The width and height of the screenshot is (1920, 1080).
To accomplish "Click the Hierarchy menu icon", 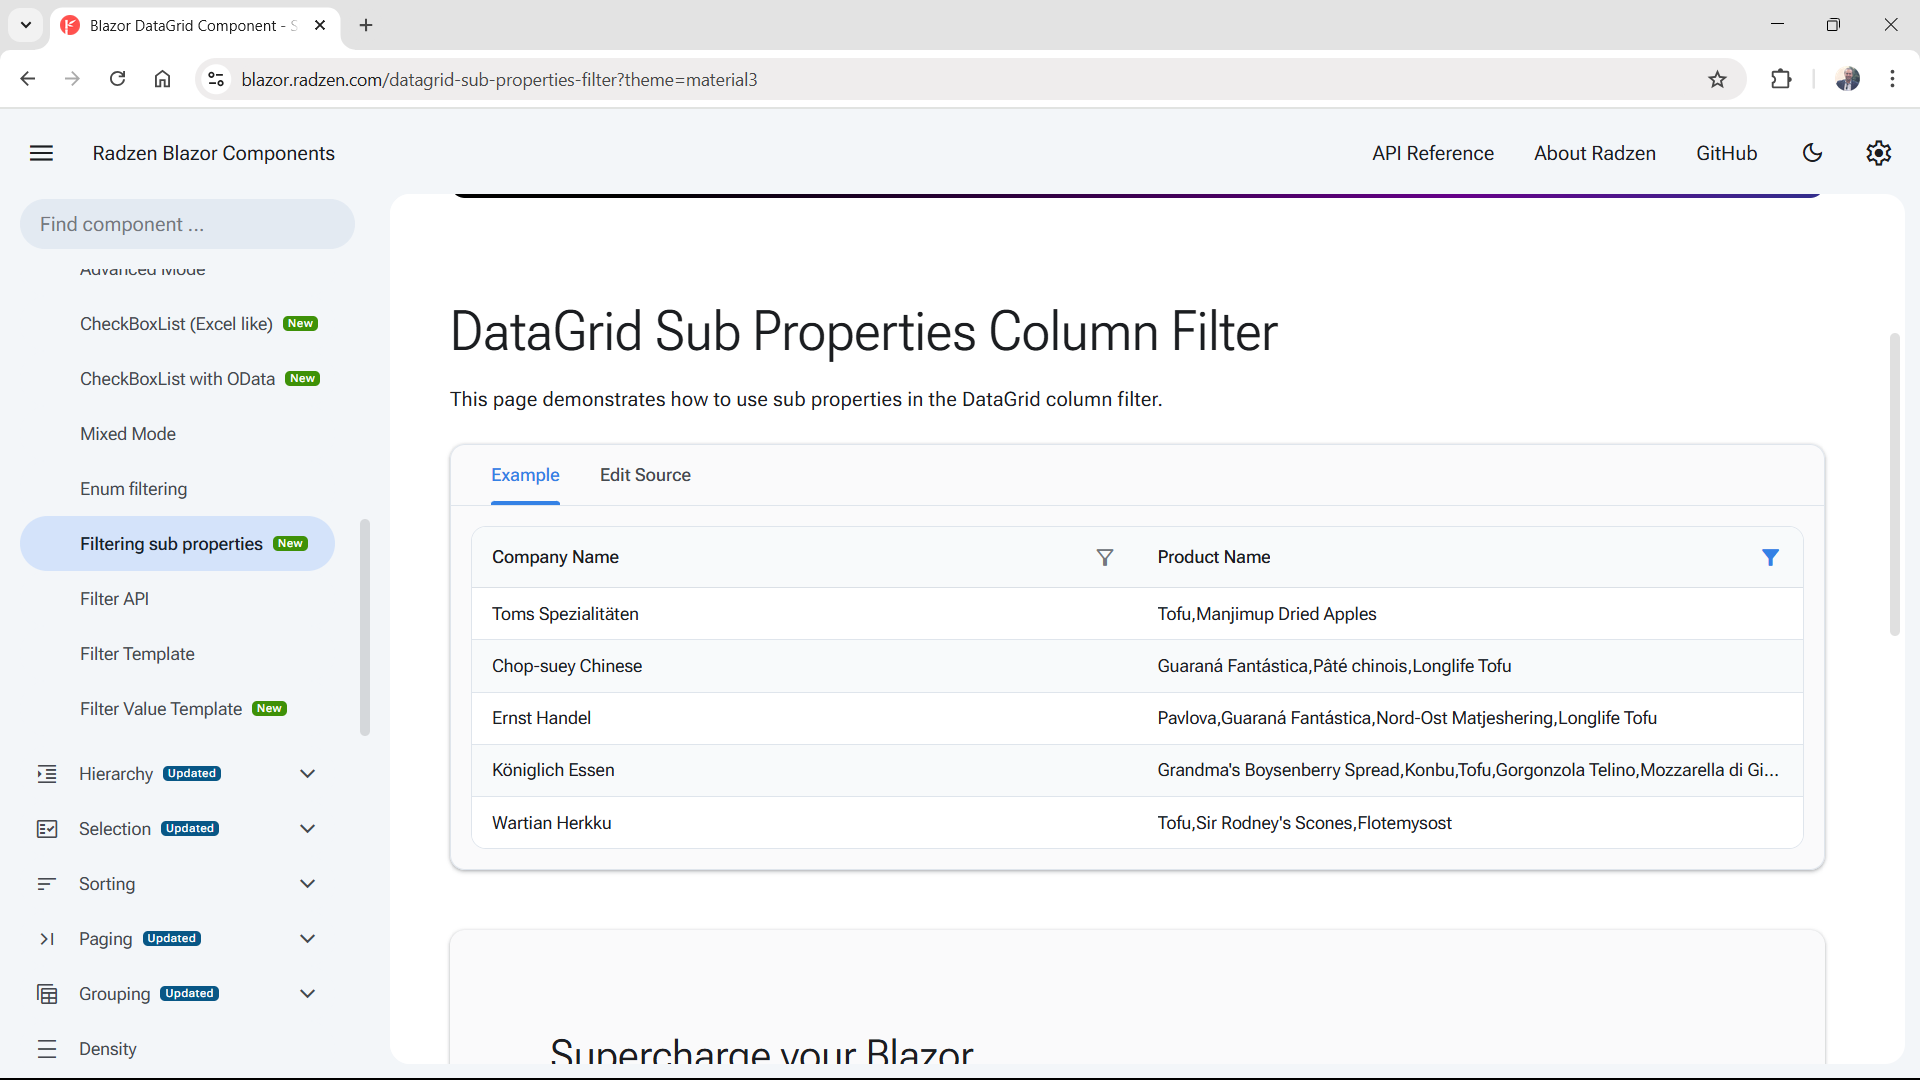I will click(x=47, y=774).
